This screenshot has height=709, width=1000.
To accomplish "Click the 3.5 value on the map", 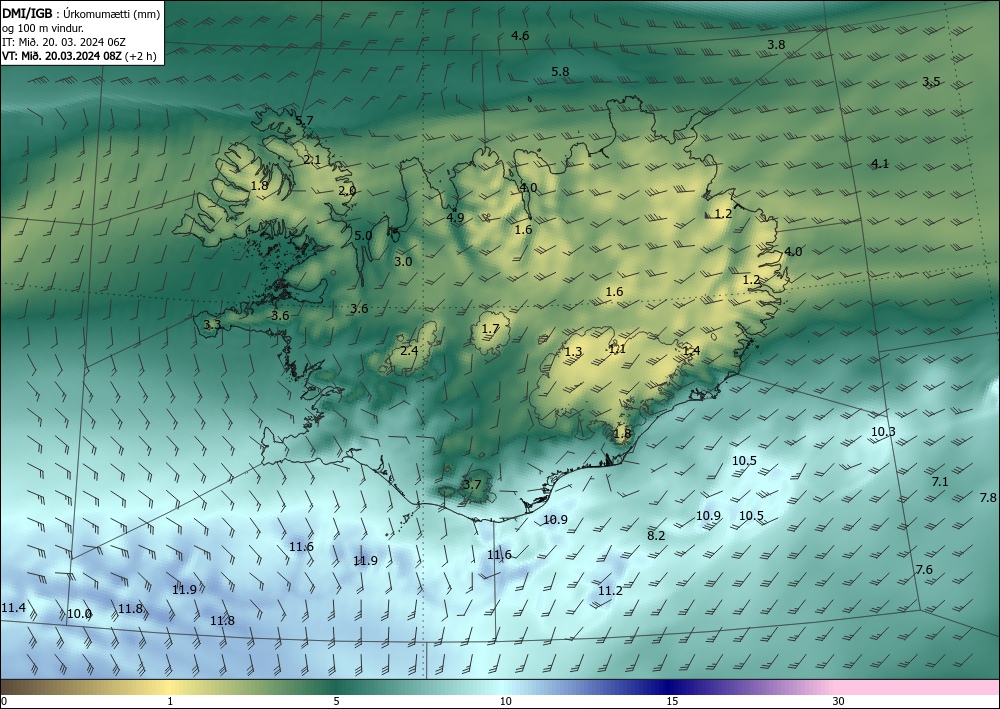I will point(931,82).
